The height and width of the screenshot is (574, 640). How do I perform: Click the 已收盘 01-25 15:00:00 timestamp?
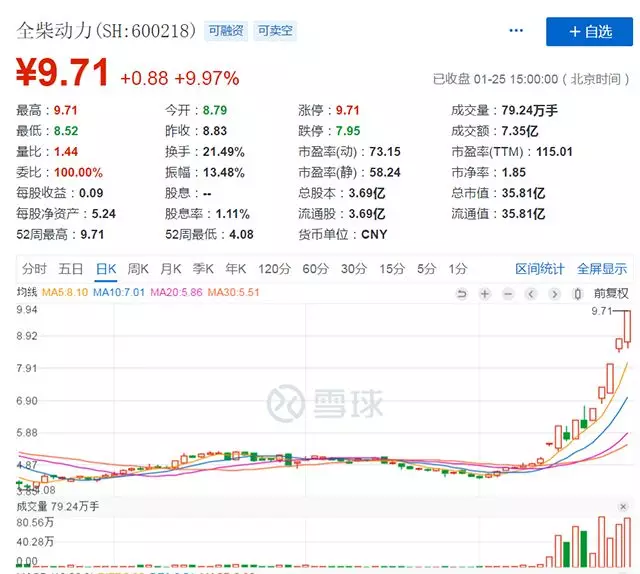click(x=531, y=79)
